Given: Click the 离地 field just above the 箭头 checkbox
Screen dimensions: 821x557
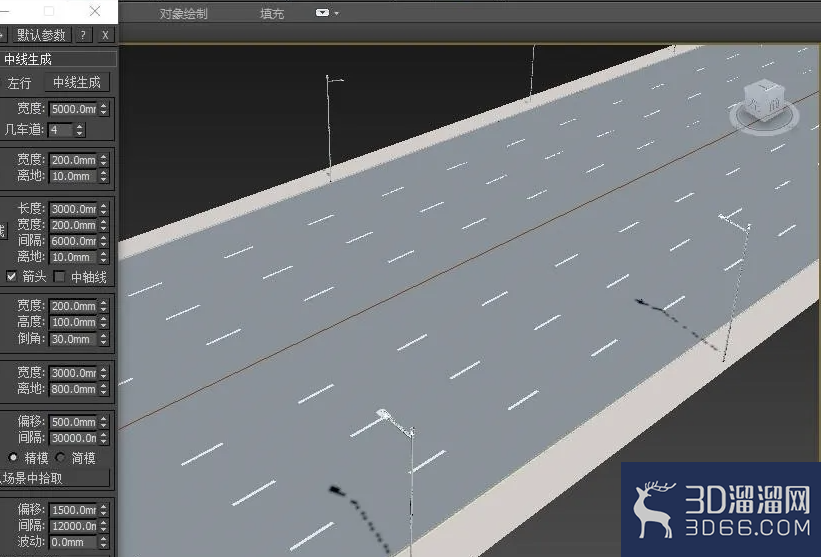Looking at the screenshot, I should [74, 257].
